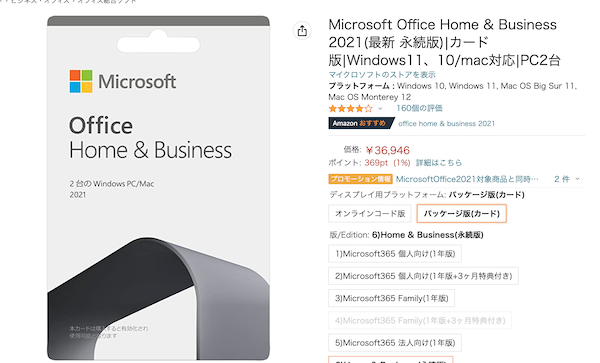Image resolution: width=600 pixels, height=363 pixels.
Task: Choose 1)Microsoft365 個人向け(1年版) edition
Action: pyautogui.click(x=395, y=254)
